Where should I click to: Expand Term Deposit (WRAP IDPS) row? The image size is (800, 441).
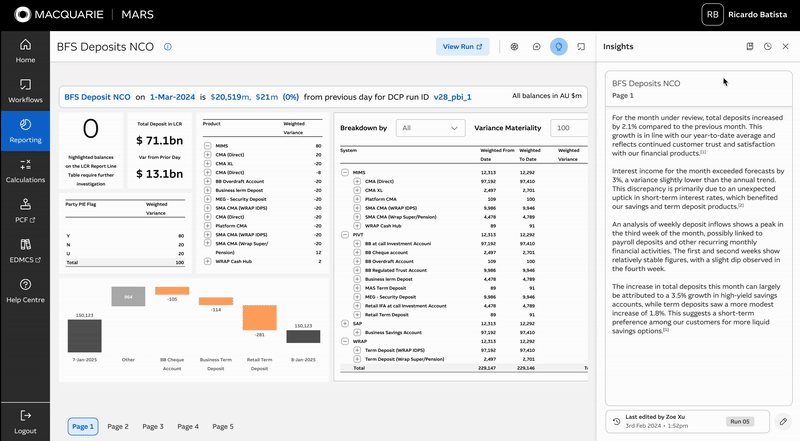coord(357,350)
